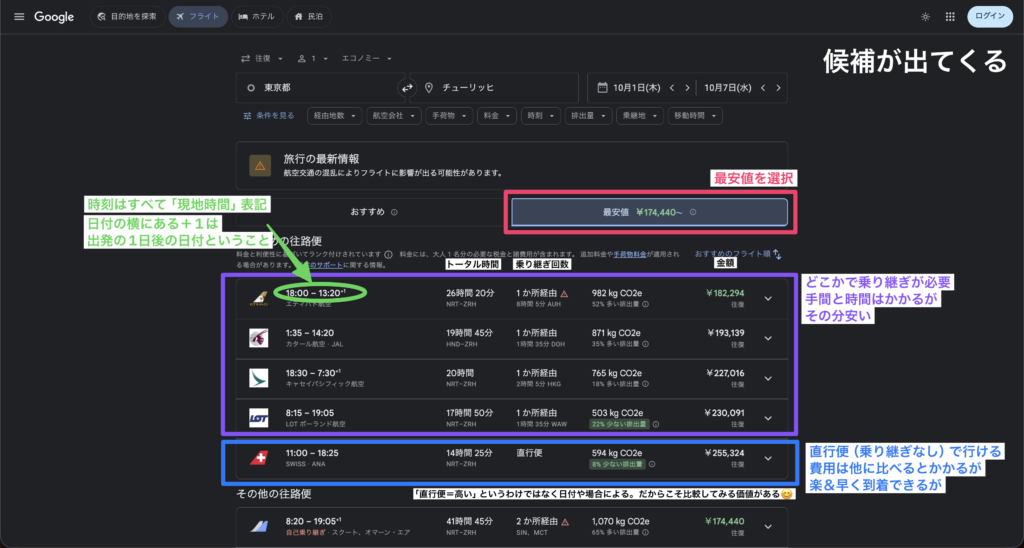Open the 排出量 filter
The width and height of the screenshot is (1024, 548).
click(588, 116)
